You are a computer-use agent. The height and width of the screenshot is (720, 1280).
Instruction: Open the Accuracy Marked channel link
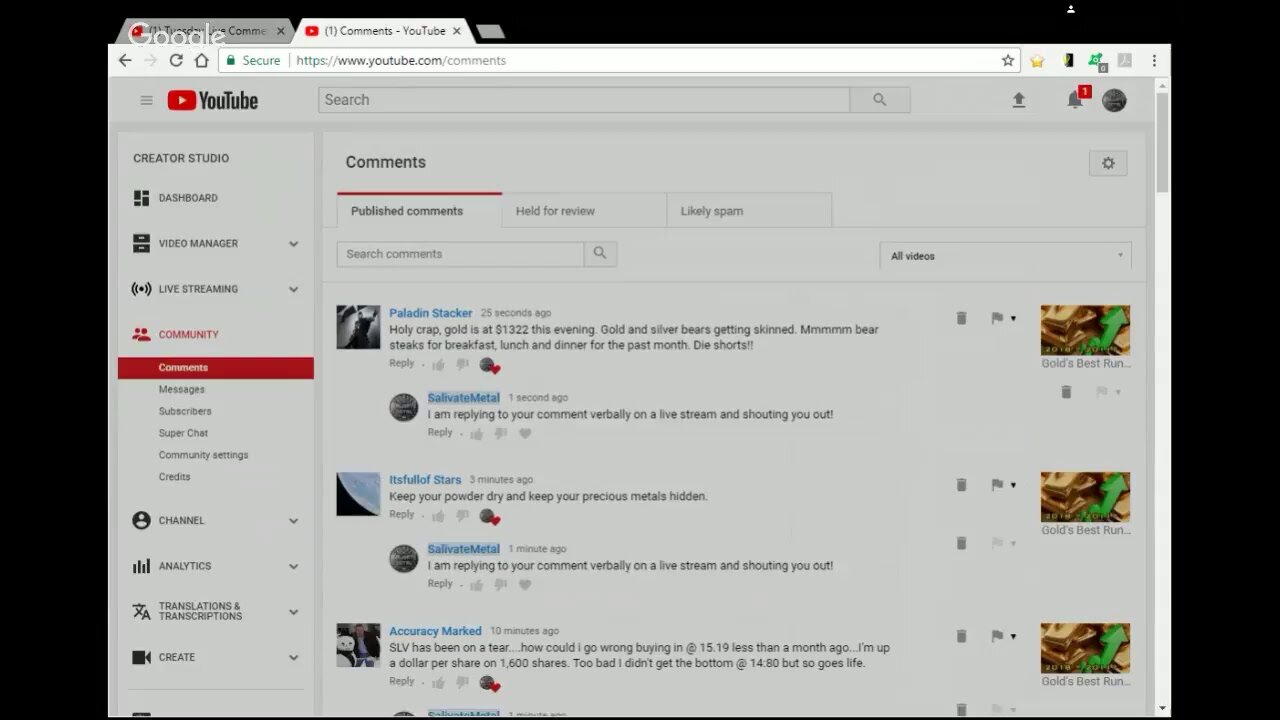point(436,631)
